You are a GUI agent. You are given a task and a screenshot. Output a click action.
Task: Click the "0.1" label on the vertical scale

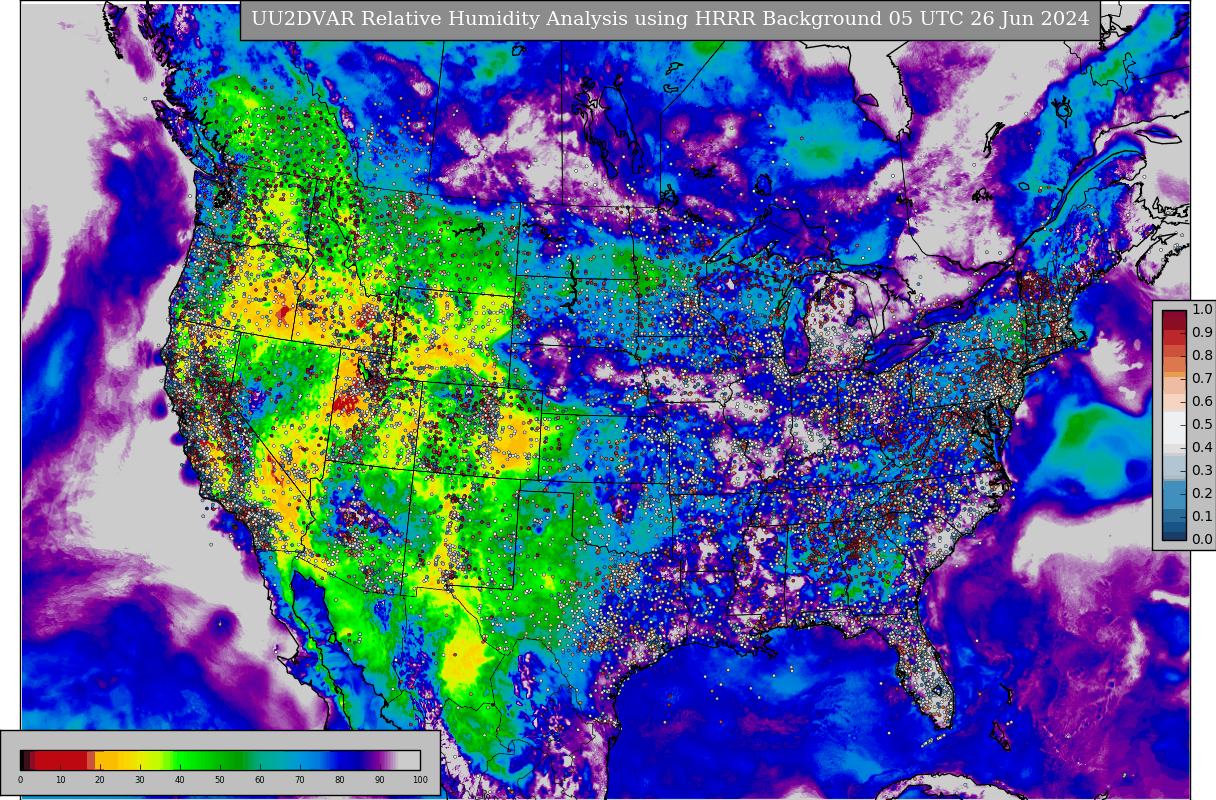coord(1202,517)
